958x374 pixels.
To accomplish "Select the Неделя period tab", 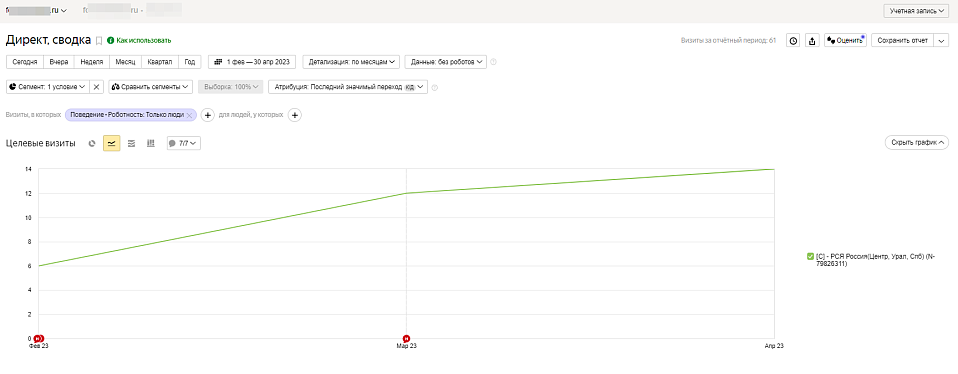I will point(92,62).
